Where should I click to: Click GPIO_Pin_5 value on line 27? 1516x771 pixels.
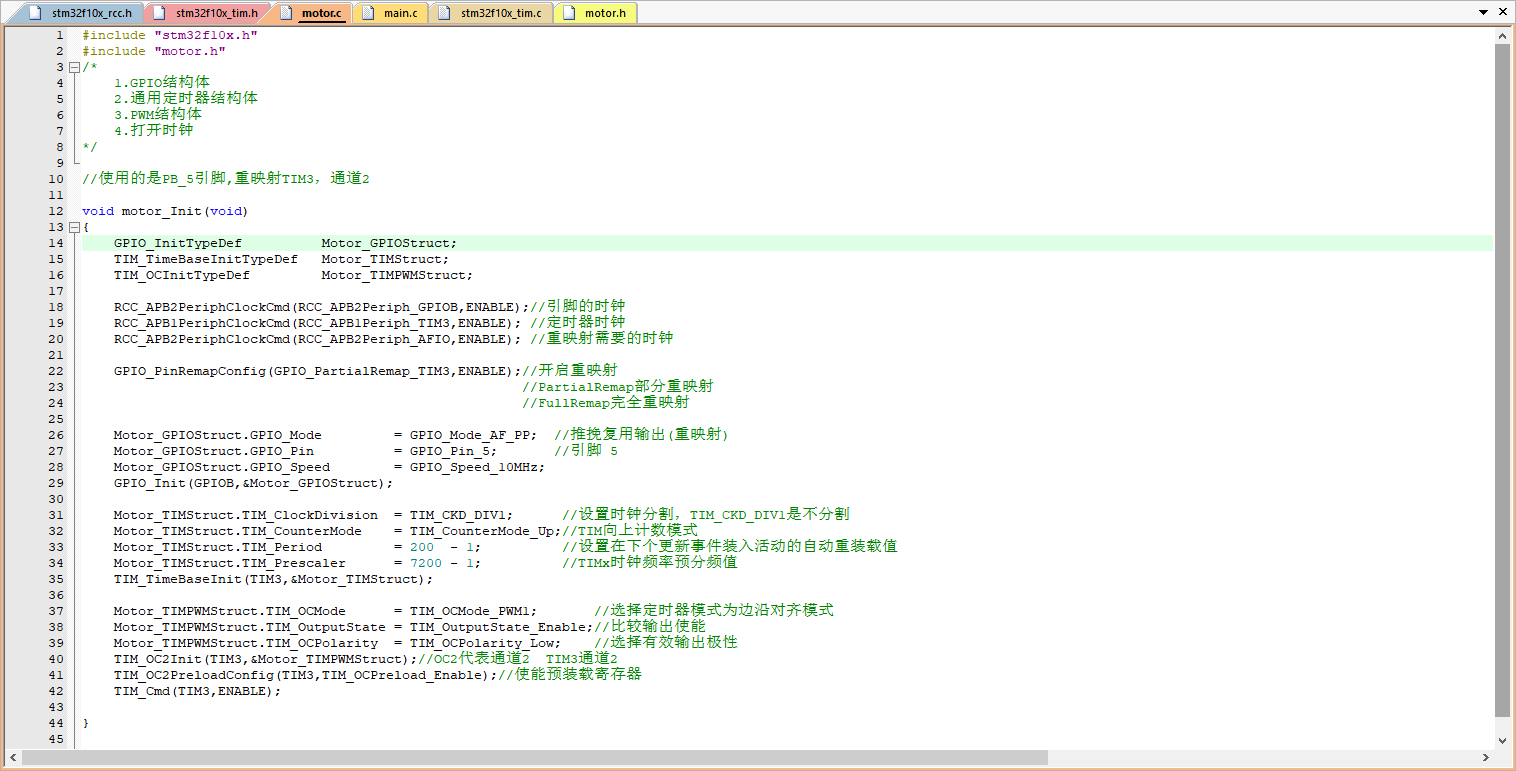(x=449, y=451)
